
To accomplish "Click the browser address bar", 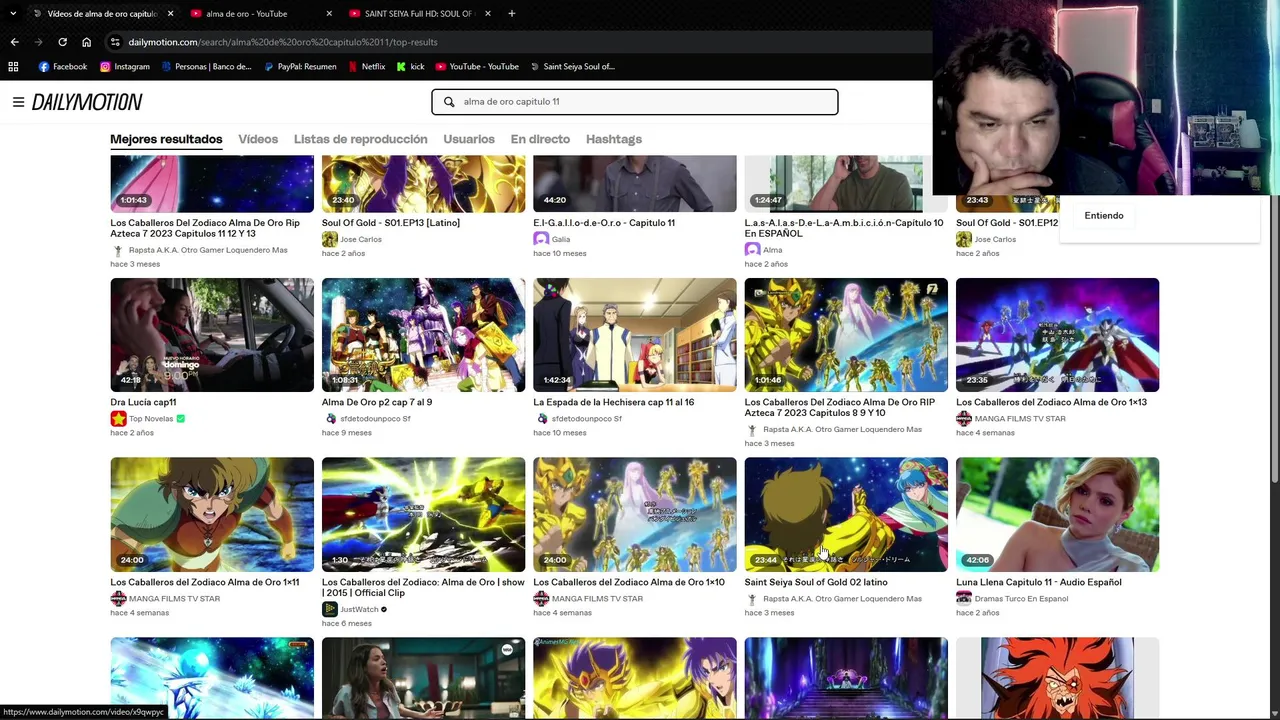I will click(520, 42).
